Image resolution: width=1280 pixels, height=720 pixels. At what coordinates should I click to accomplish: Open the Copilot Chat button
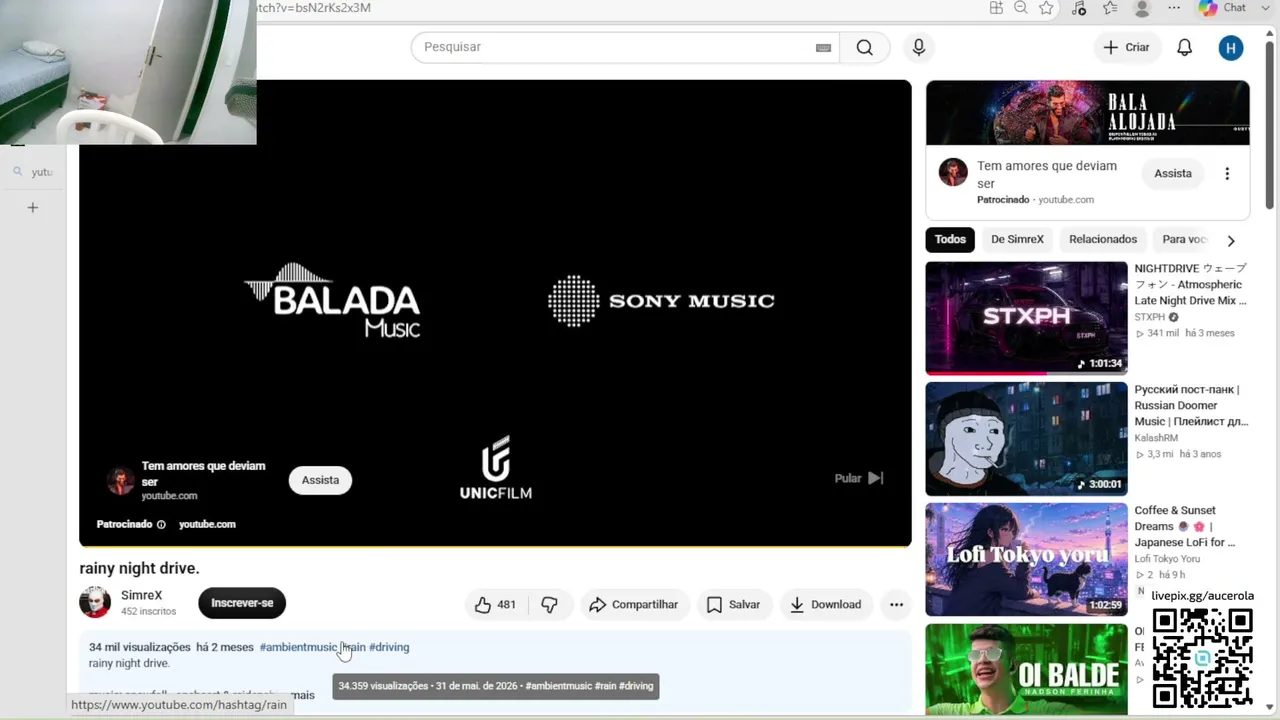(1223, 8)
